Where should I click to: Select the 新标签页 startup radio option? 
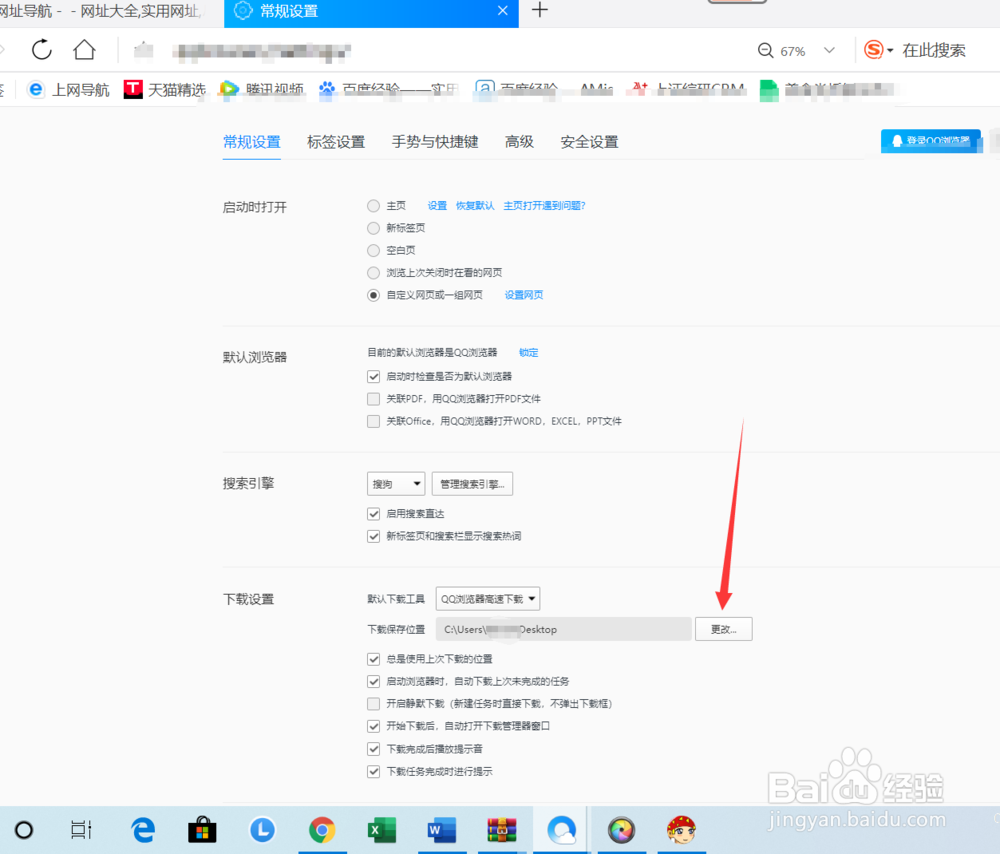374,228
